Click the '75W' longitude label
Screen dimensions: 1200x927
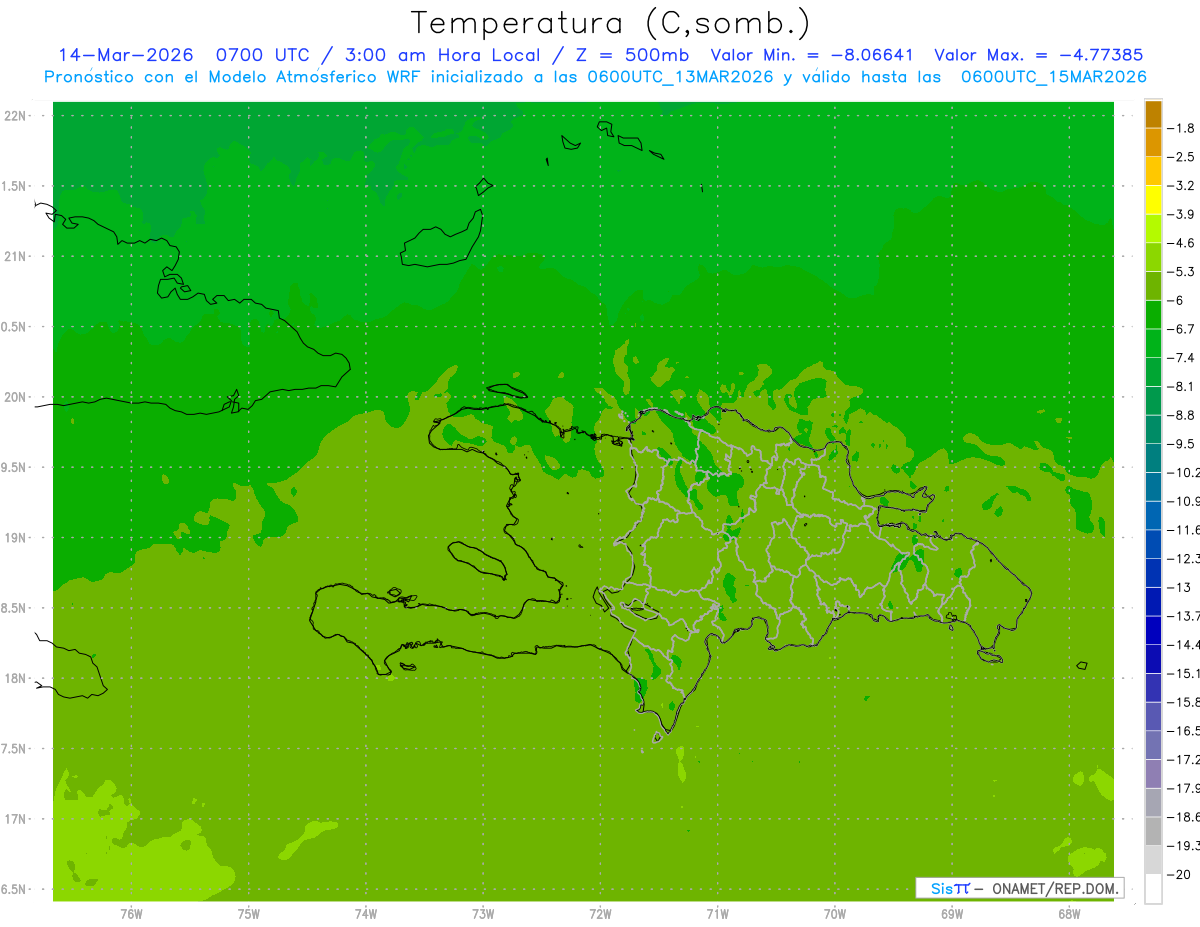(x=248, y=913)
